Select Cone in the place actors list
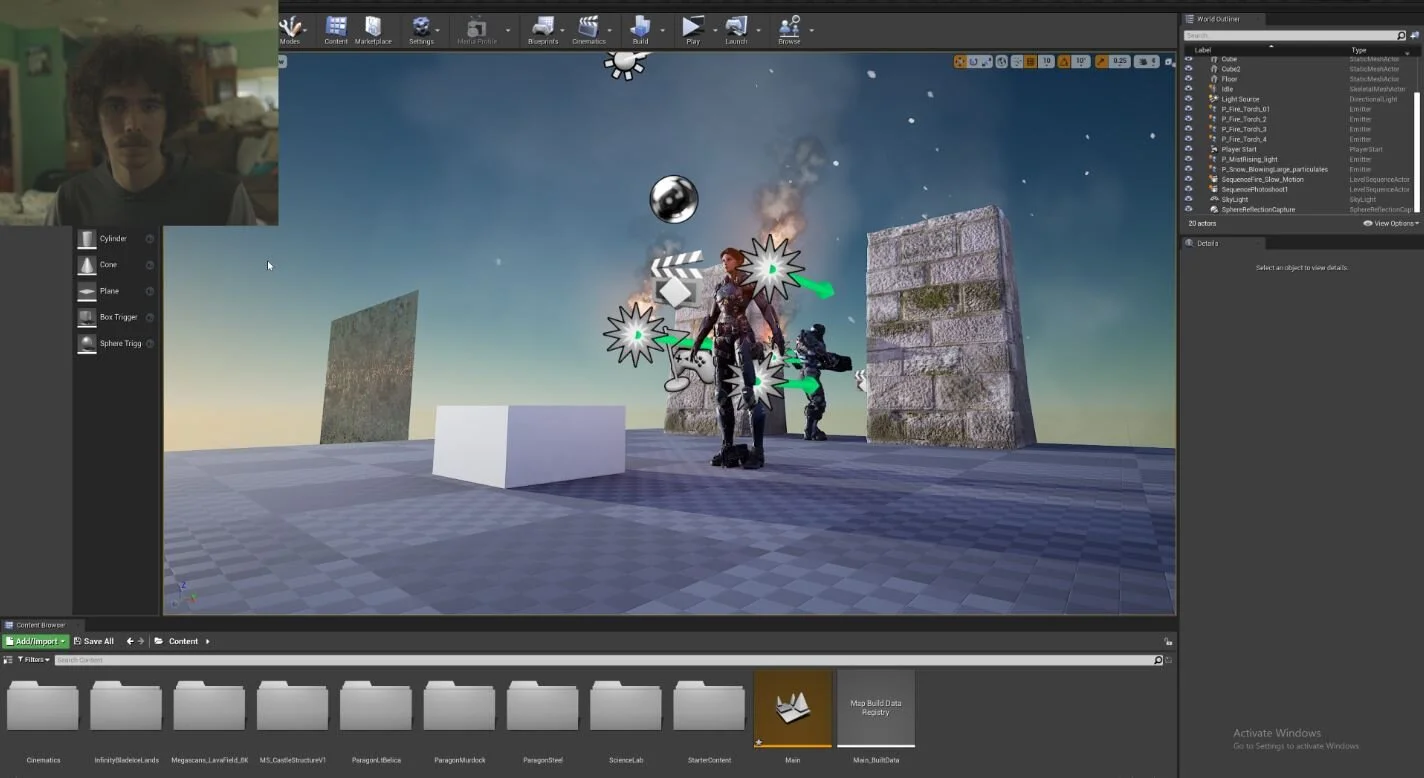Viewport: 1424px width, 778px height. pos(117,264)
